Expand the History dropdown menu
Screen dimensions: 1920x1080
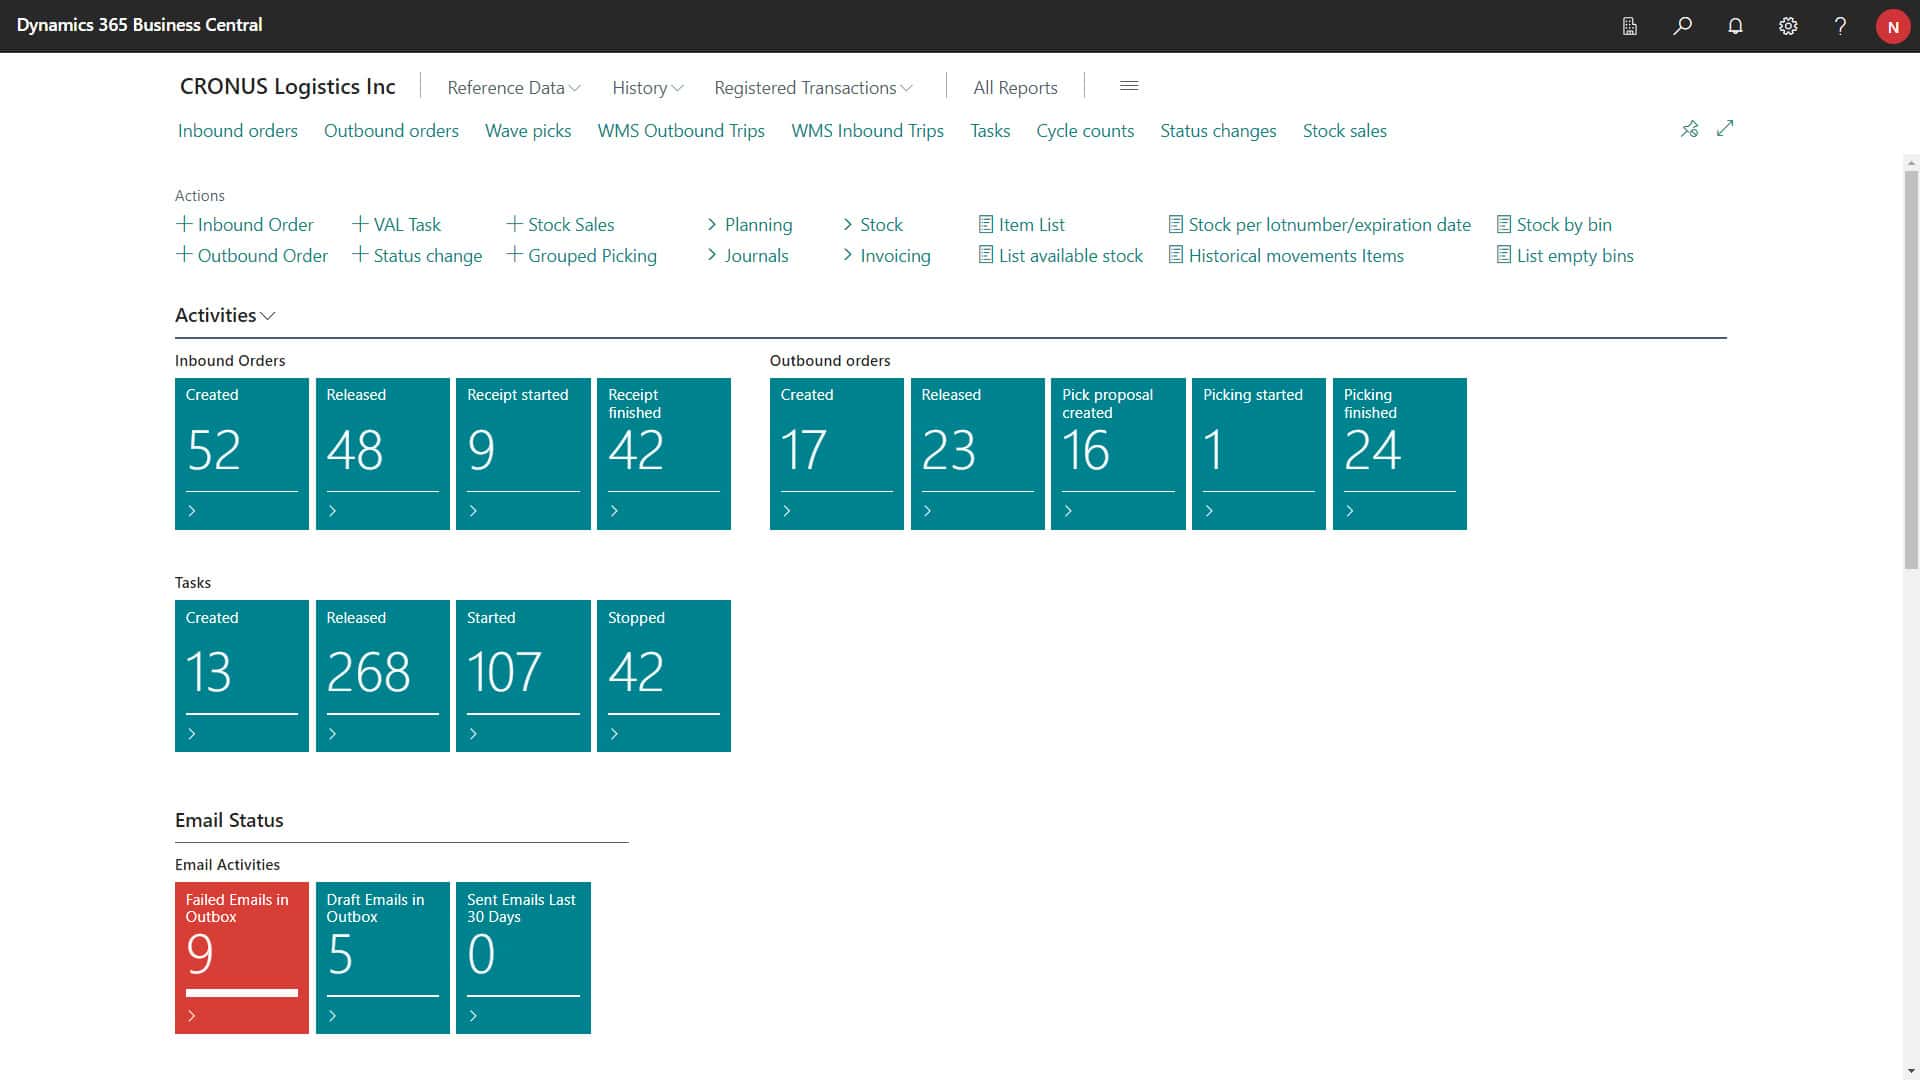(x=647, y=88)
